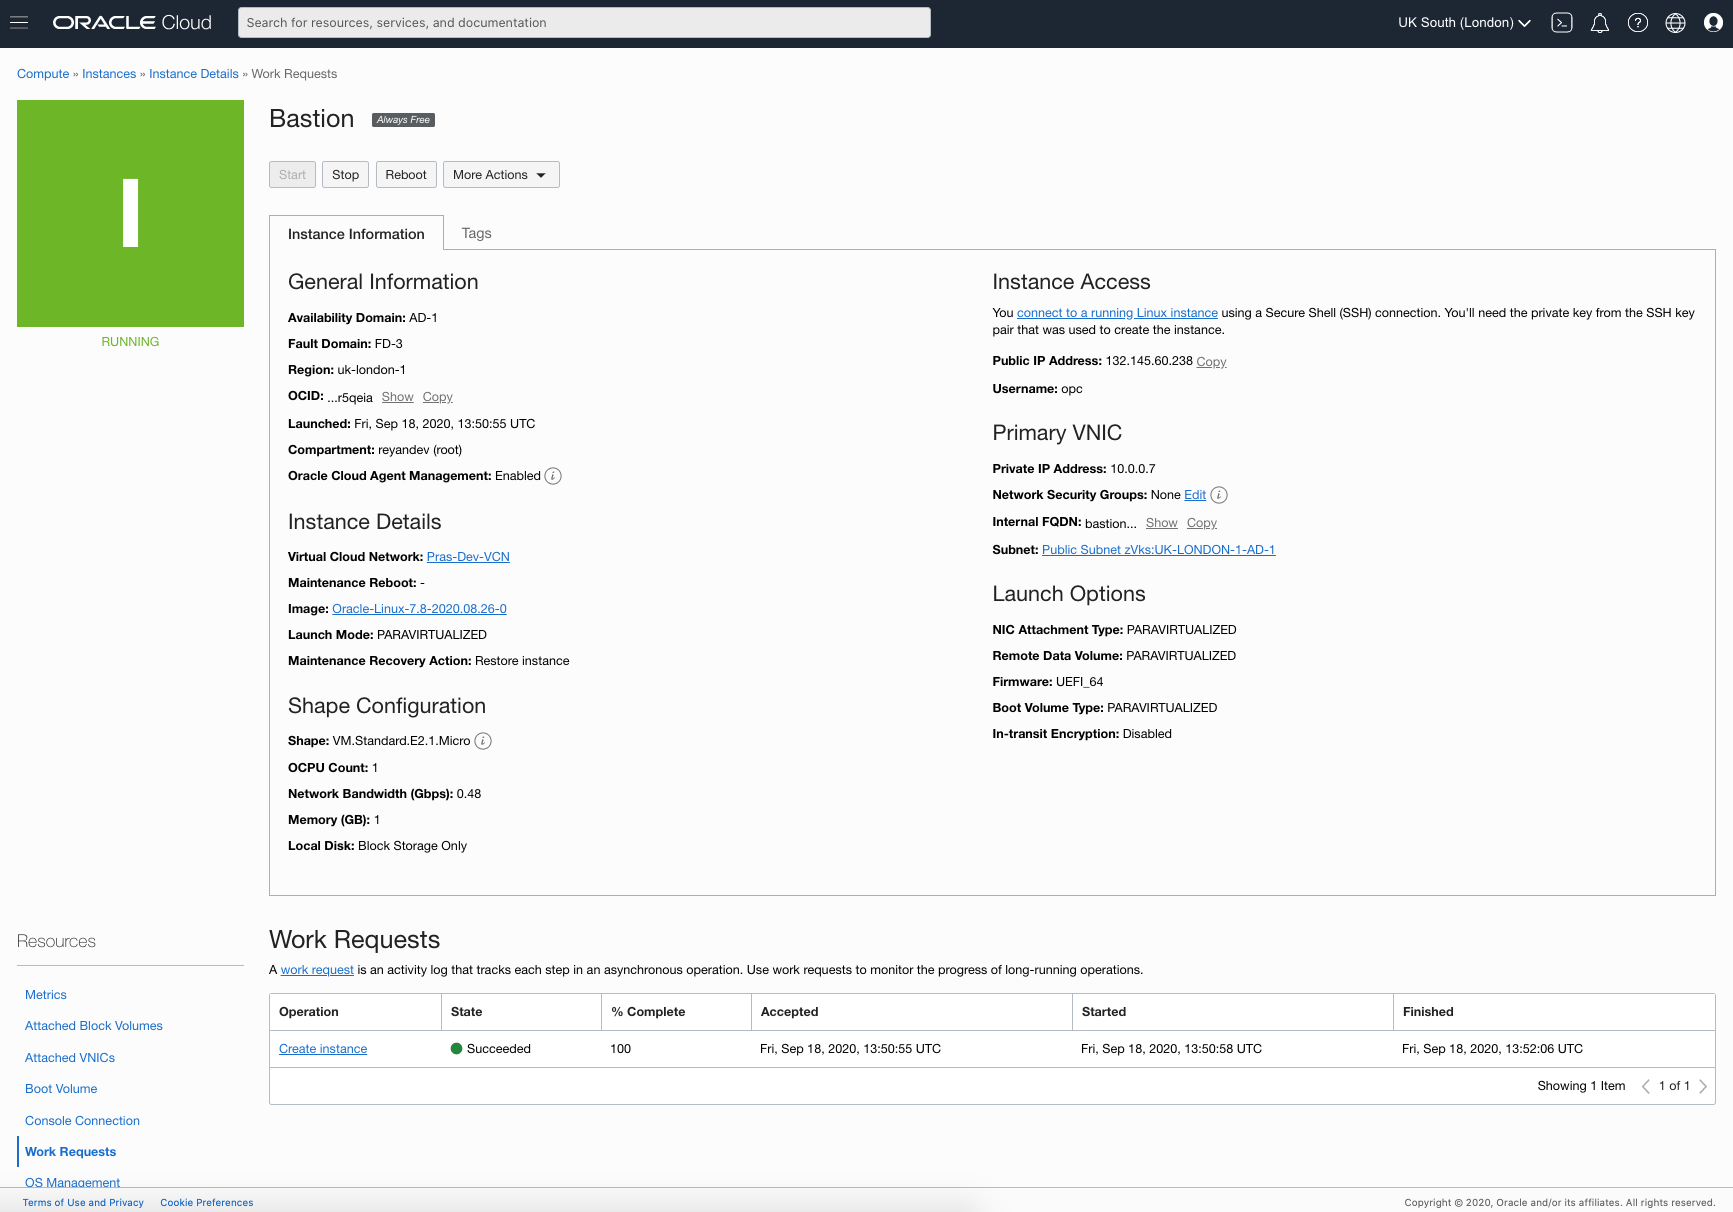Click the Stop instance button

pyautogui.click(x=345, y=175)
